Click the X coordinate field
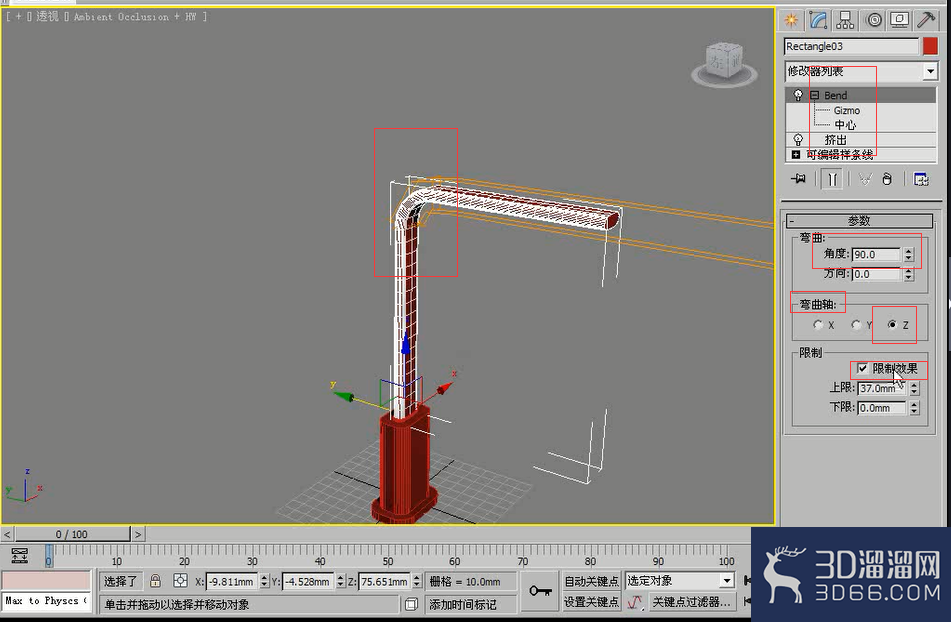 point(232,581)
